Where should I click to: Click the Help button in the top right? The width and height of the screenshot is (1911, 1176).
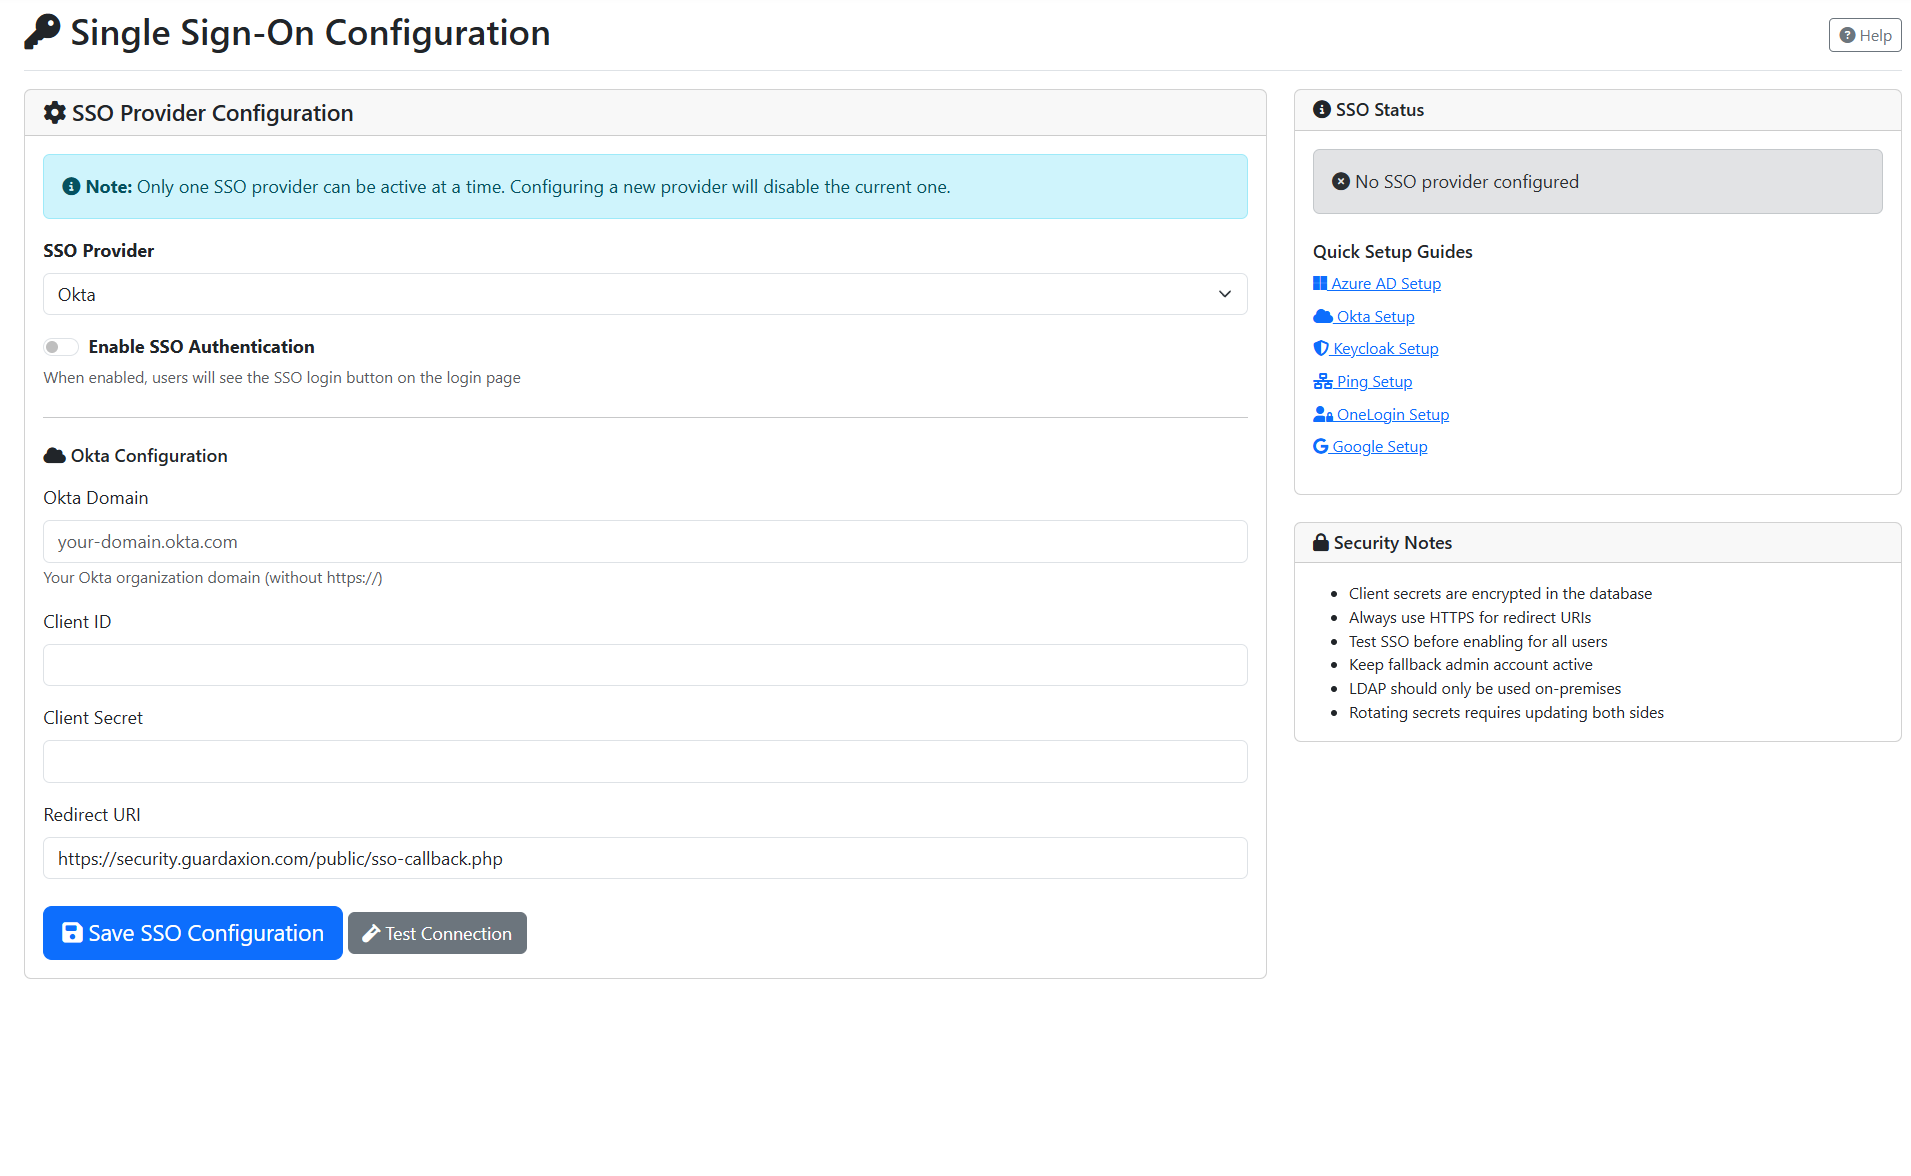coord(1864,34)
